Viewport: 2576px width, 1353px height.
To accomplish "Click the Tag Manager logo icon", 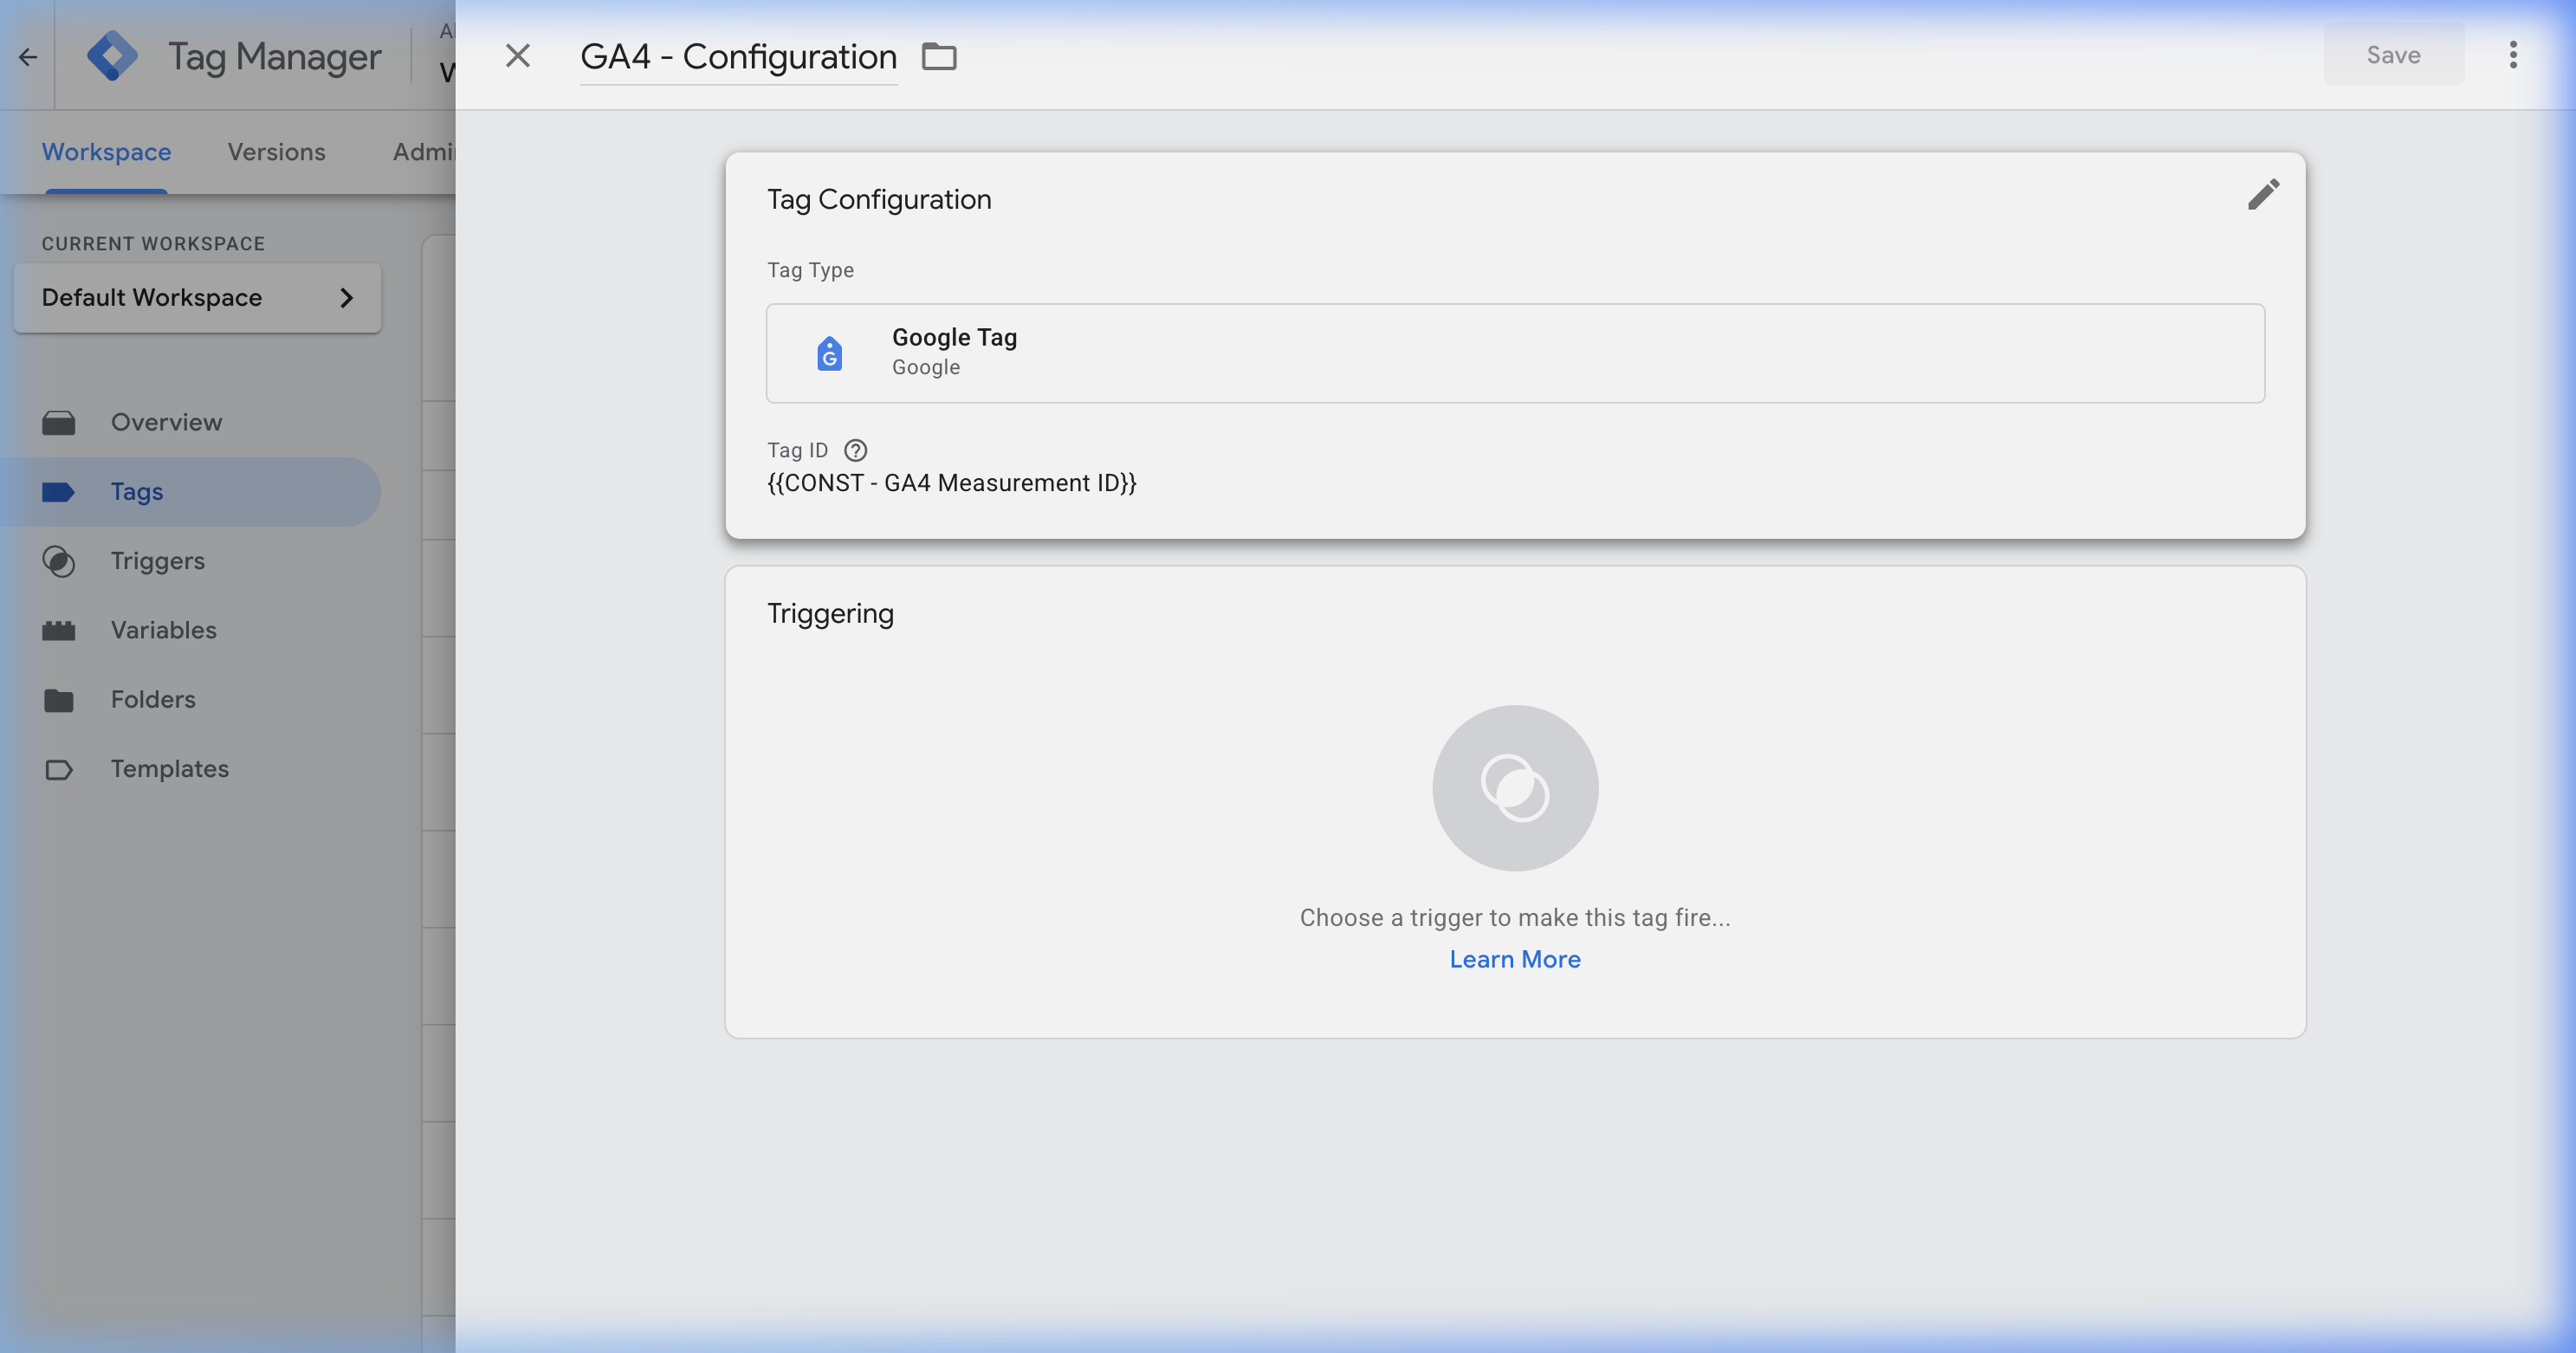I will 113,55.
